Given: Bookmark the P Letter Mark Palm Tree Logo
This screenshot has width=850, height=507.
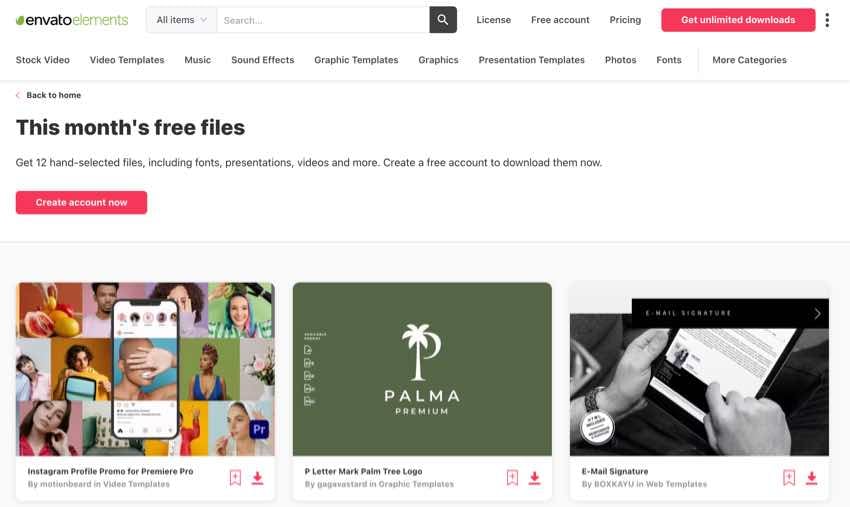Looking at the screenshot, I should click(x=512, y=478).
